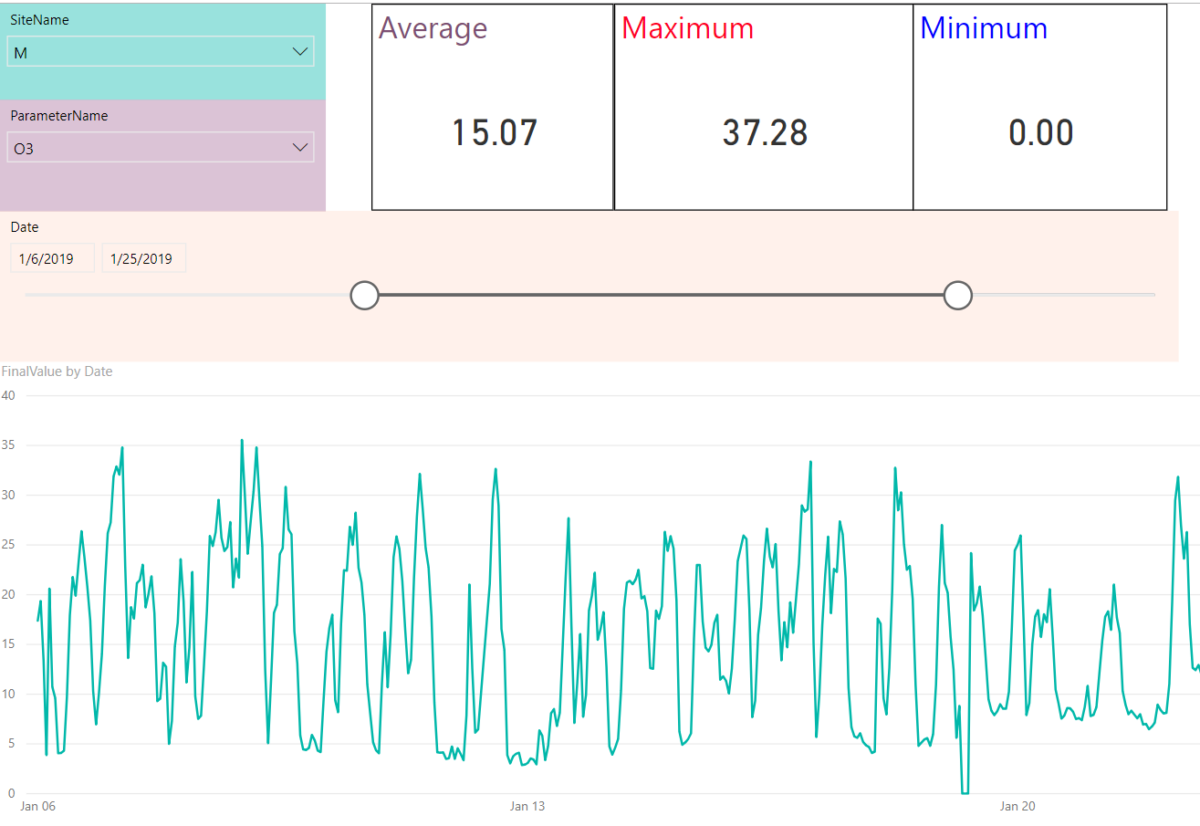
Task: Click the middle of the date range slider track
Action: pyautogui.click(x=660, y=295)
